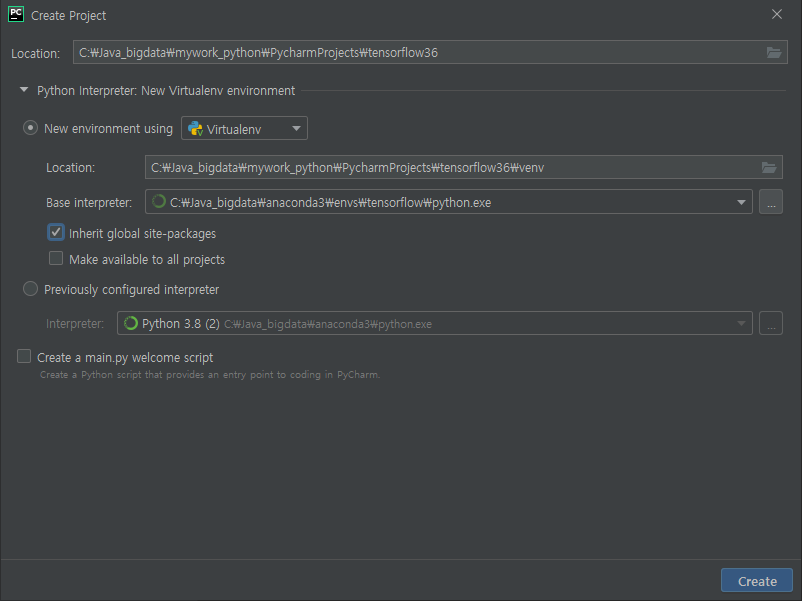Click the 'Create Project' title text
The image size is (802, 601).
(x=69, y=16)
